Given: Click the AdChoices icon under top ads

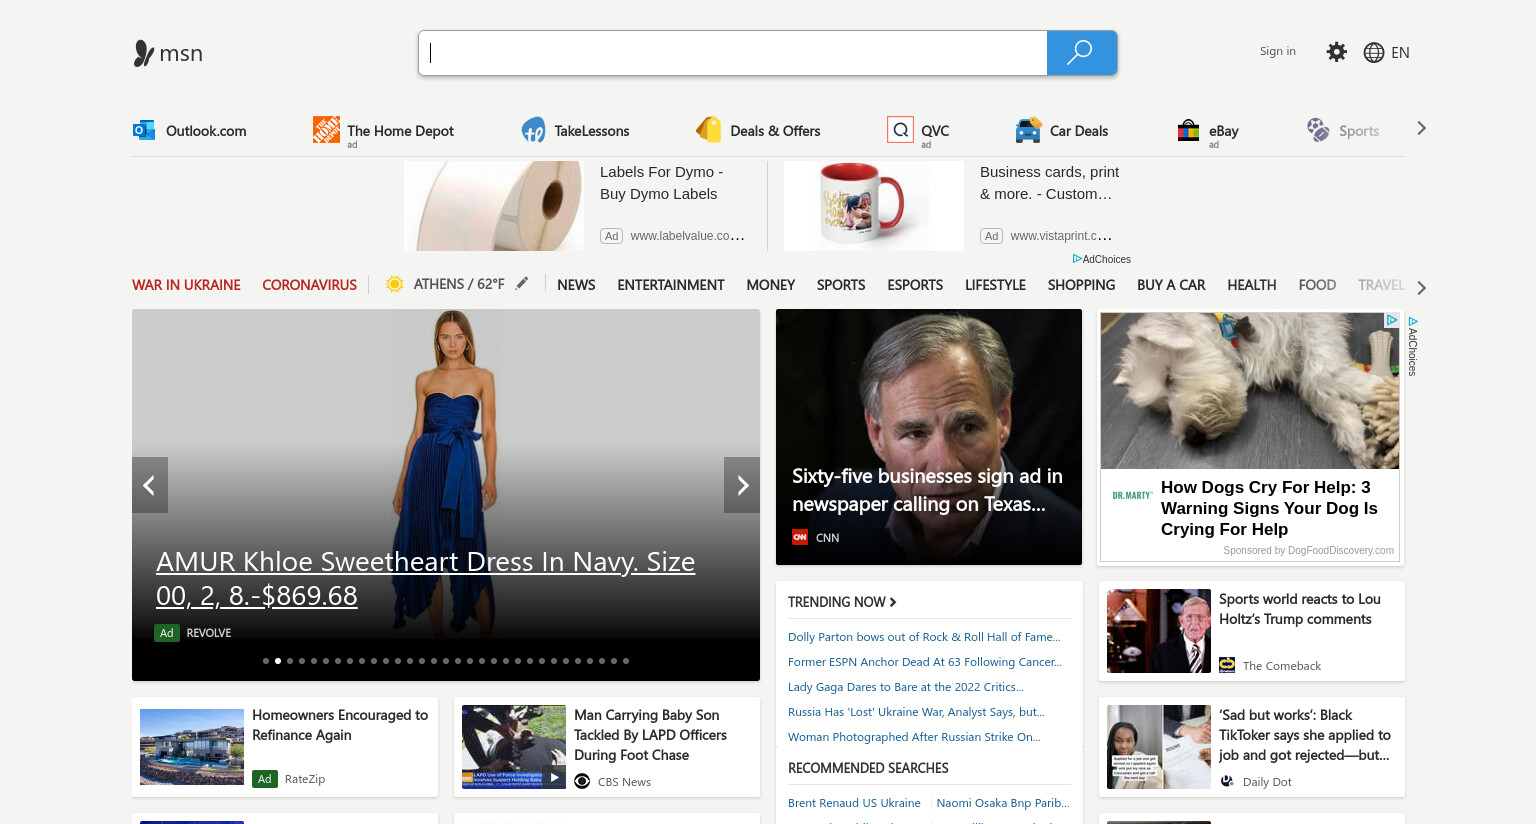Looking at the screenshot, I should click(x=1077, y=259).
